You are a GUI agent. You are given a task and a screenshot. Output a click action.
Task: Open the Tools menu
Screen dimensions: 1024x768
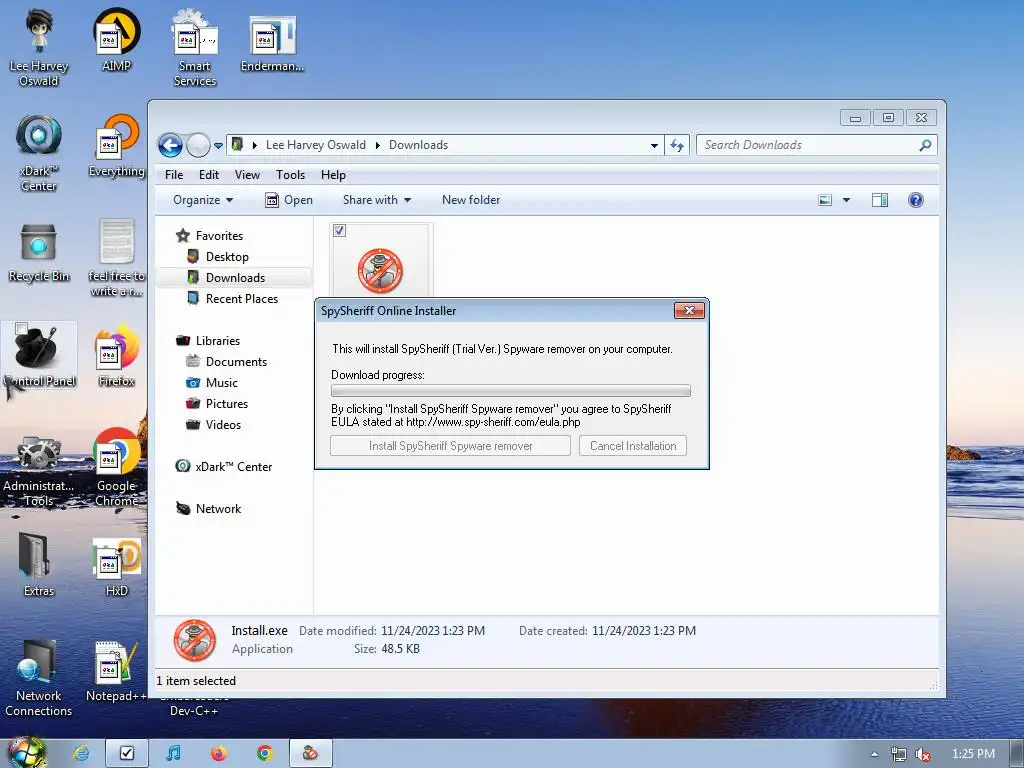(290, 175)
